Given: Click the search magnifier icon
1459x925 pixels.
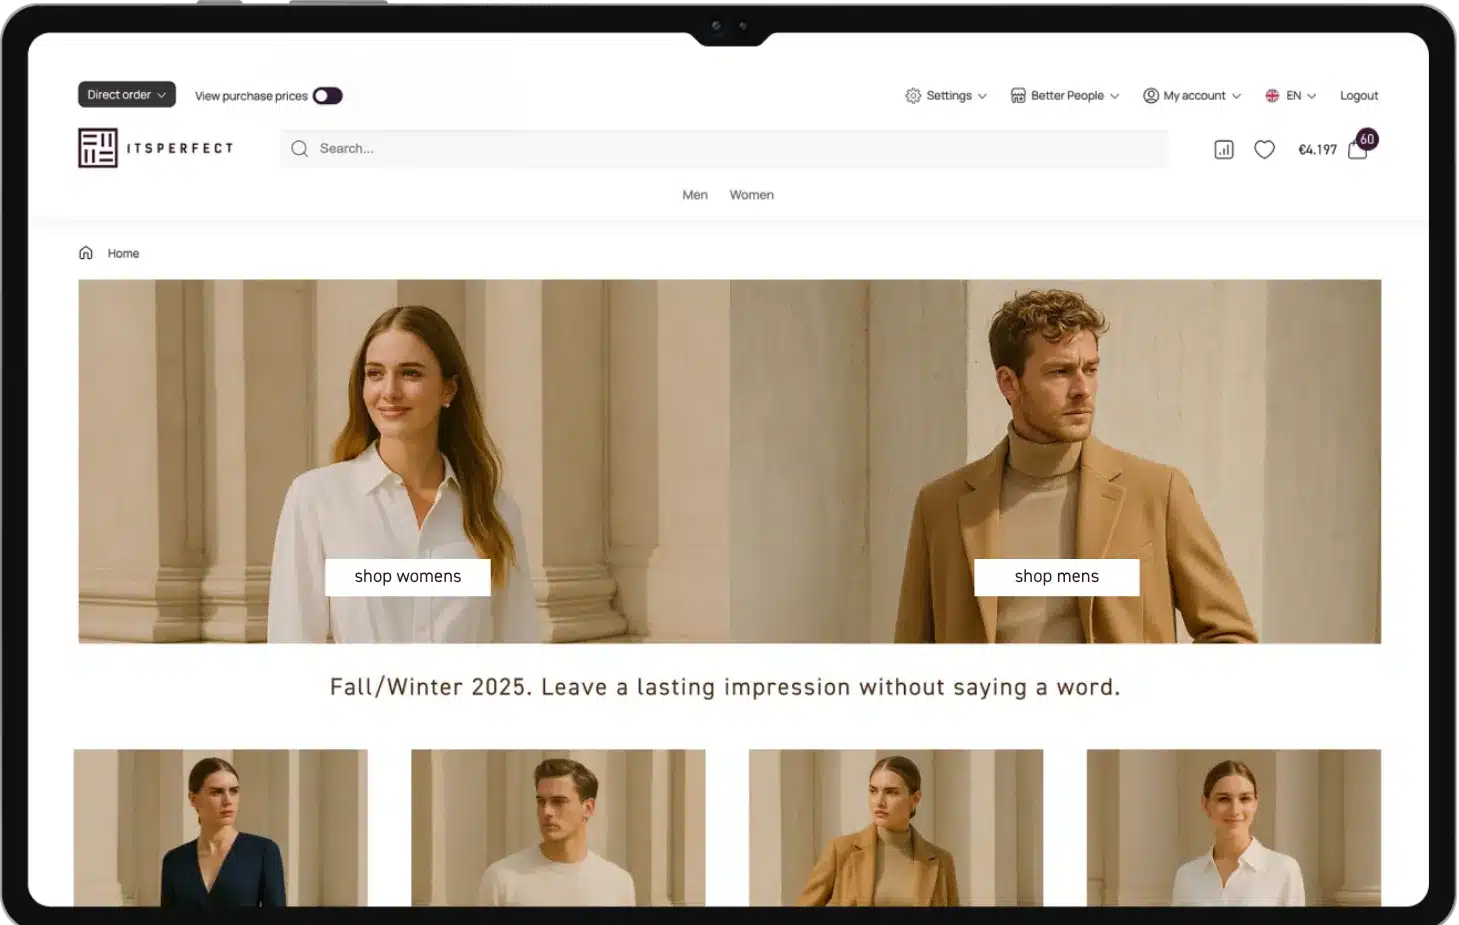Looking at the screenshot, I should coord(299,149).
